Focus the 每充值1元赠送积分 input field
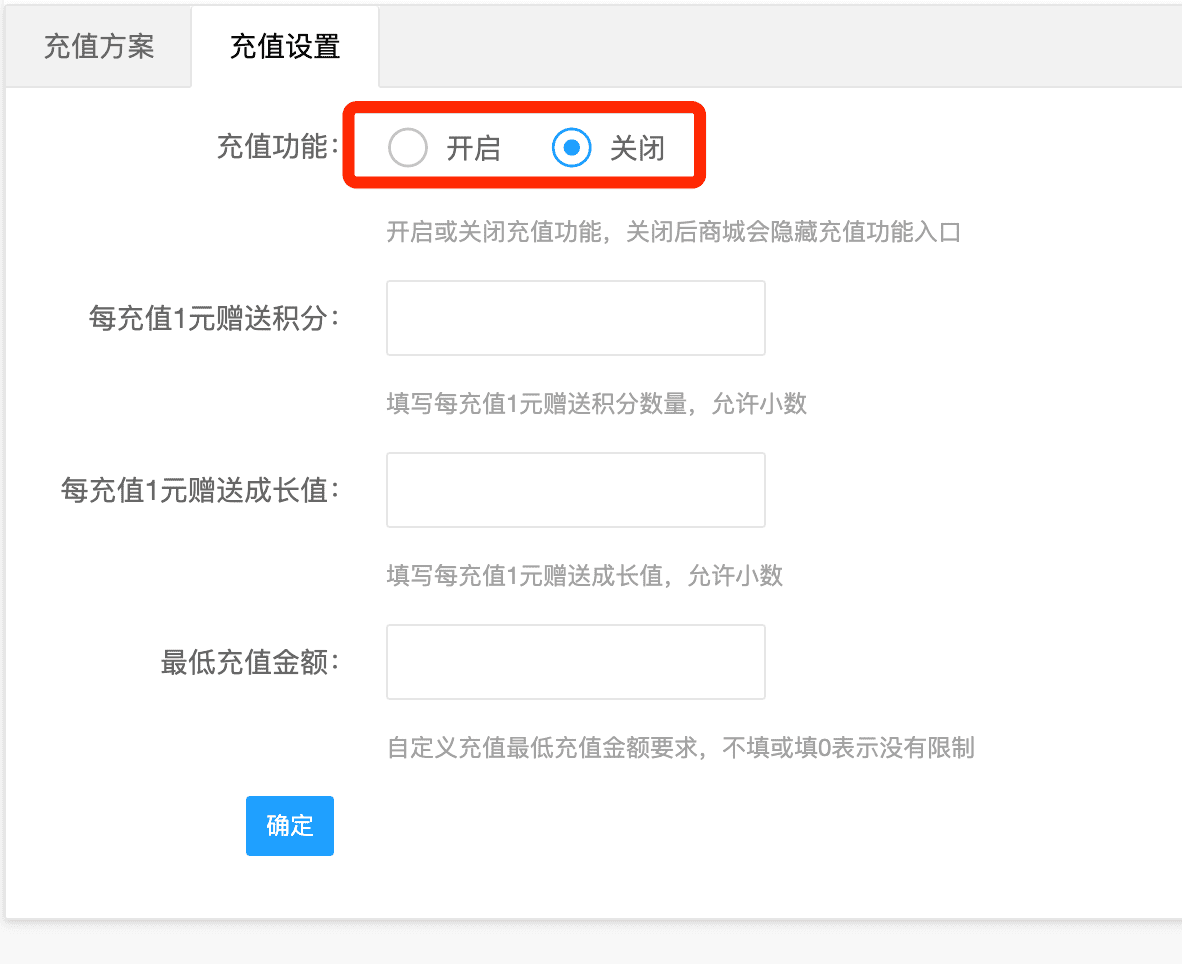 575,318
